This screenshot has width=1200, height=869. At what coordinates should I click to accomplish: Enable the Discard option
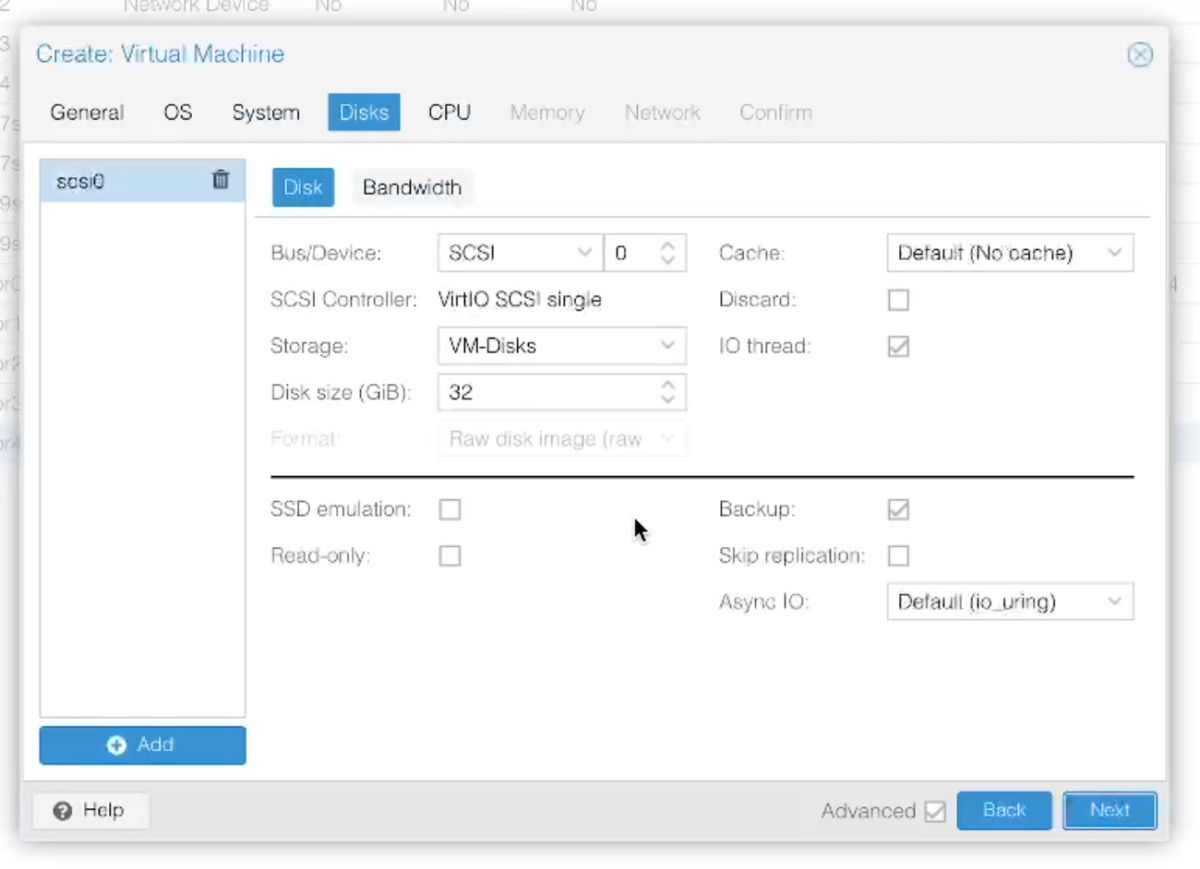coord(898,299)
